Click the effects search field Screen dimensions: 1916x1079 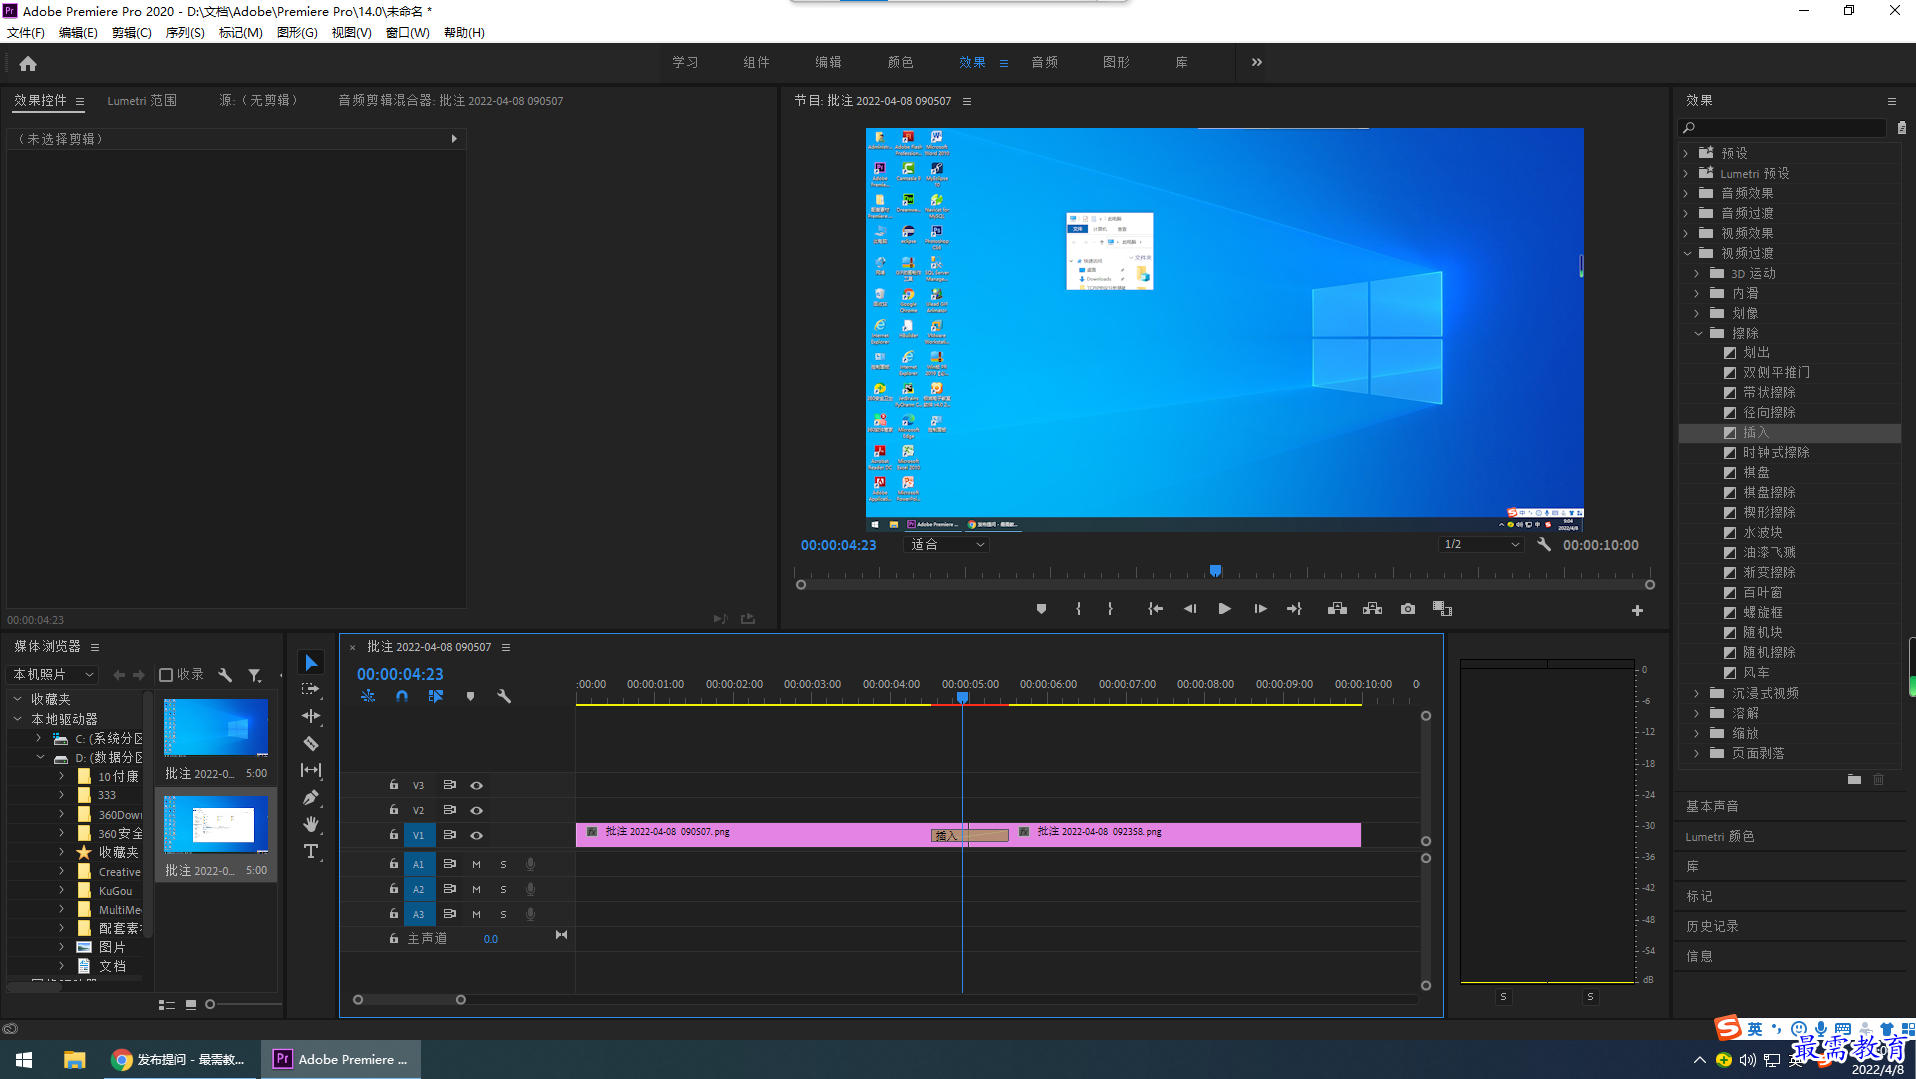coord(1785,128)
